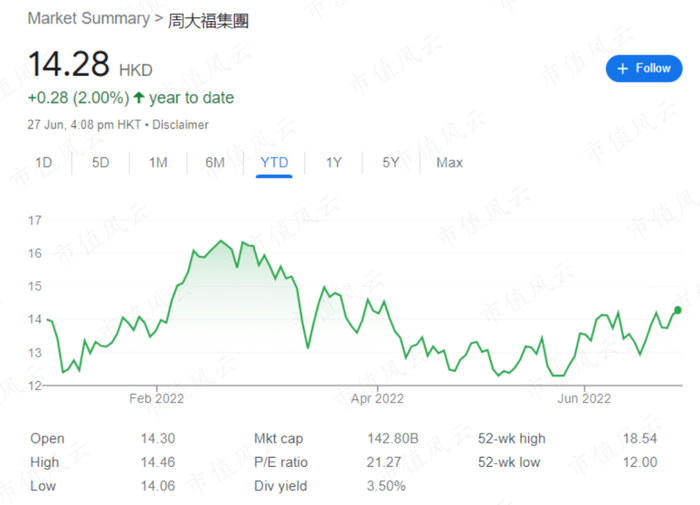Follow the 周大福集團 stock
This screenshot has width=700, height=505.
[x=644, y=68]
